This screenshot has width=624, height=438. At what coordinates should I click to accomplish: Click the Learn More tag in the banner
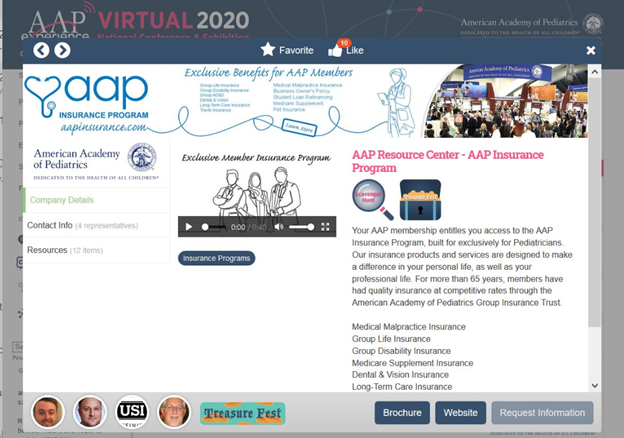tap(299, 128)
